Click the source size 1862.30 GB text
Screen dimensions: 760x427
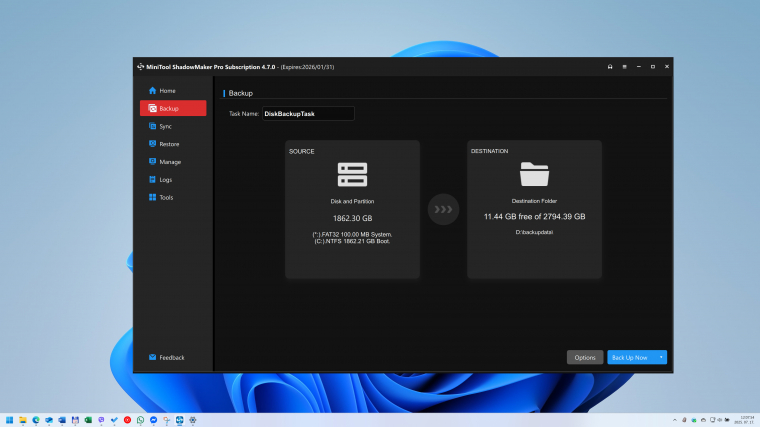tap(352, 219)
